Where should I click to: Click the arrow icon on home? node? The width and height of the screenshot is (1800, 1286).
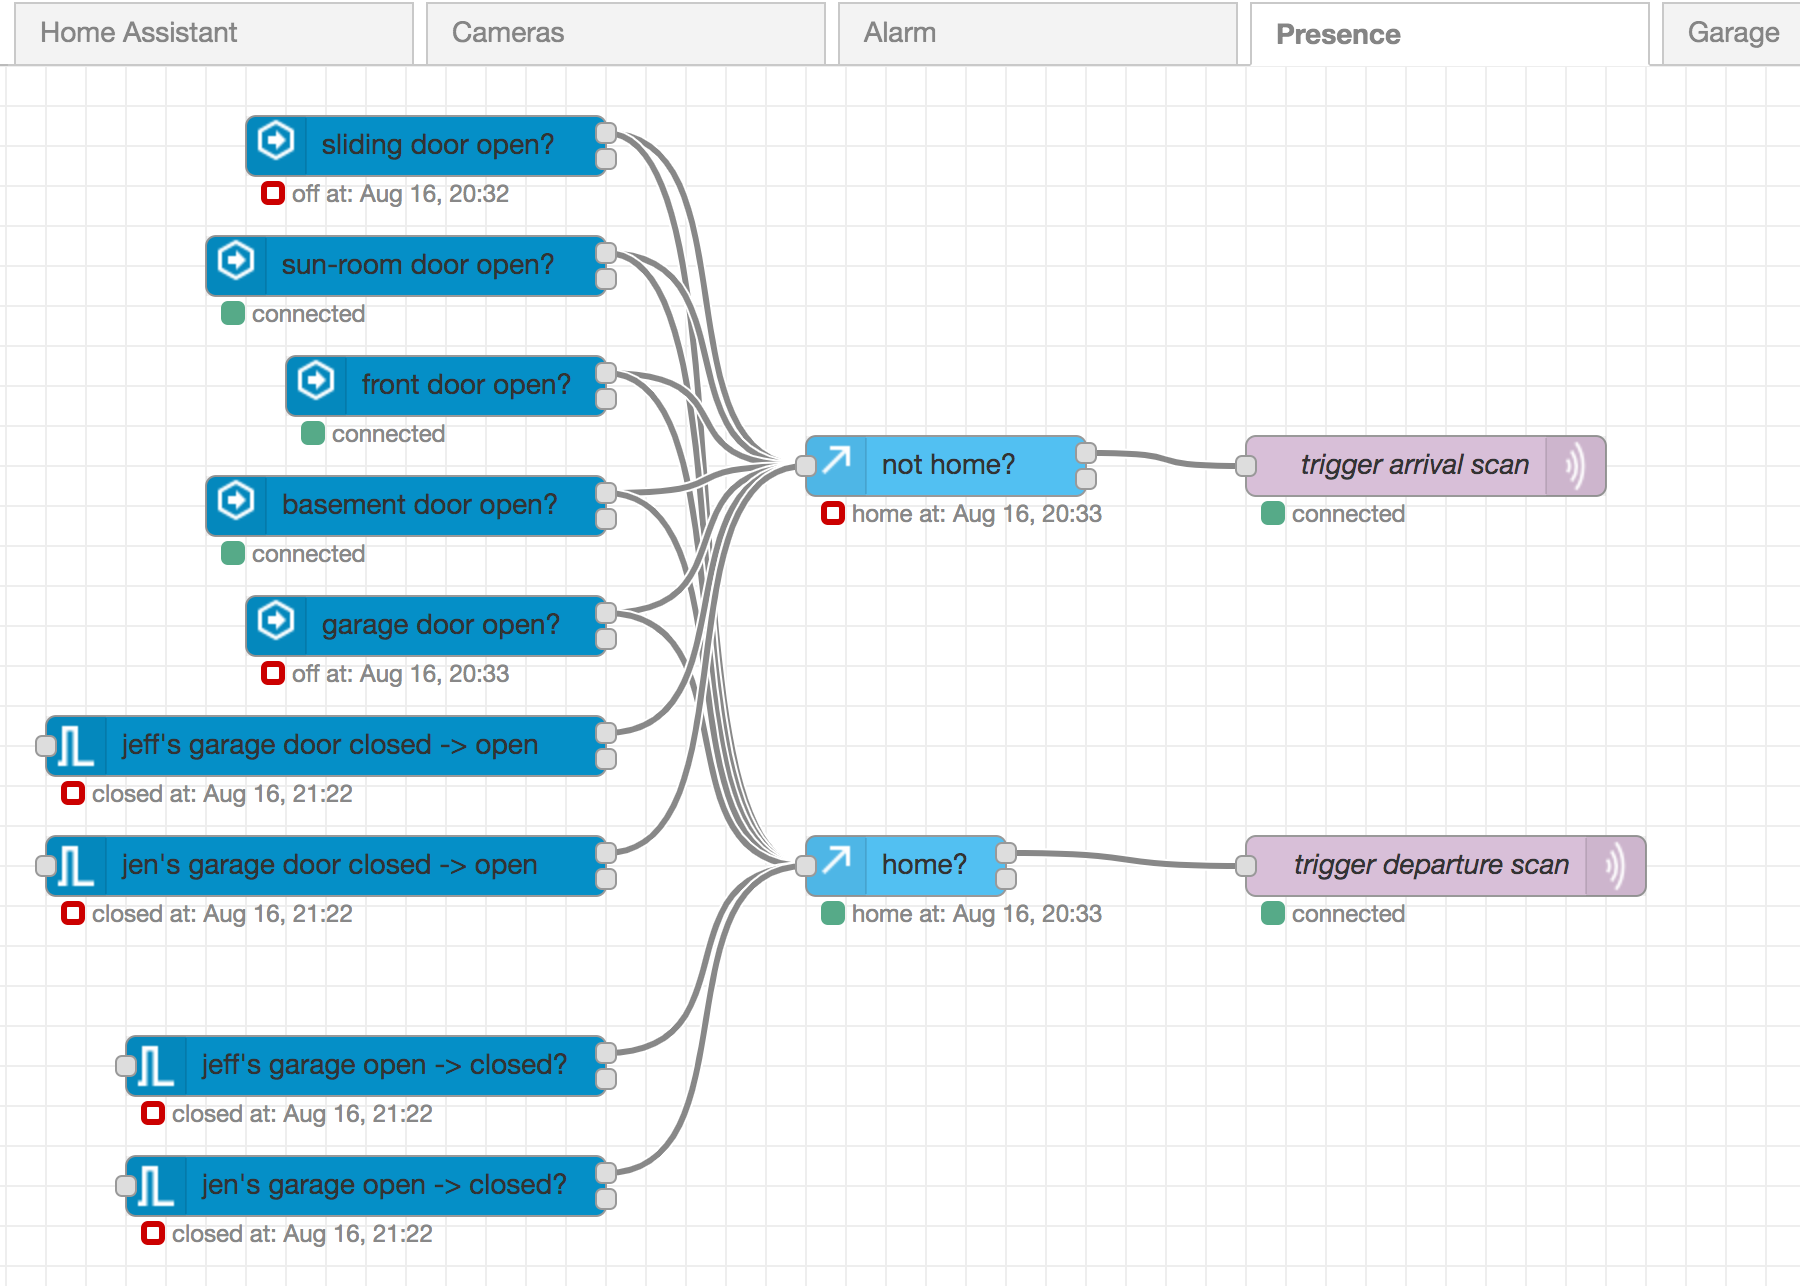pyautogui.click(x=836, y=861)
